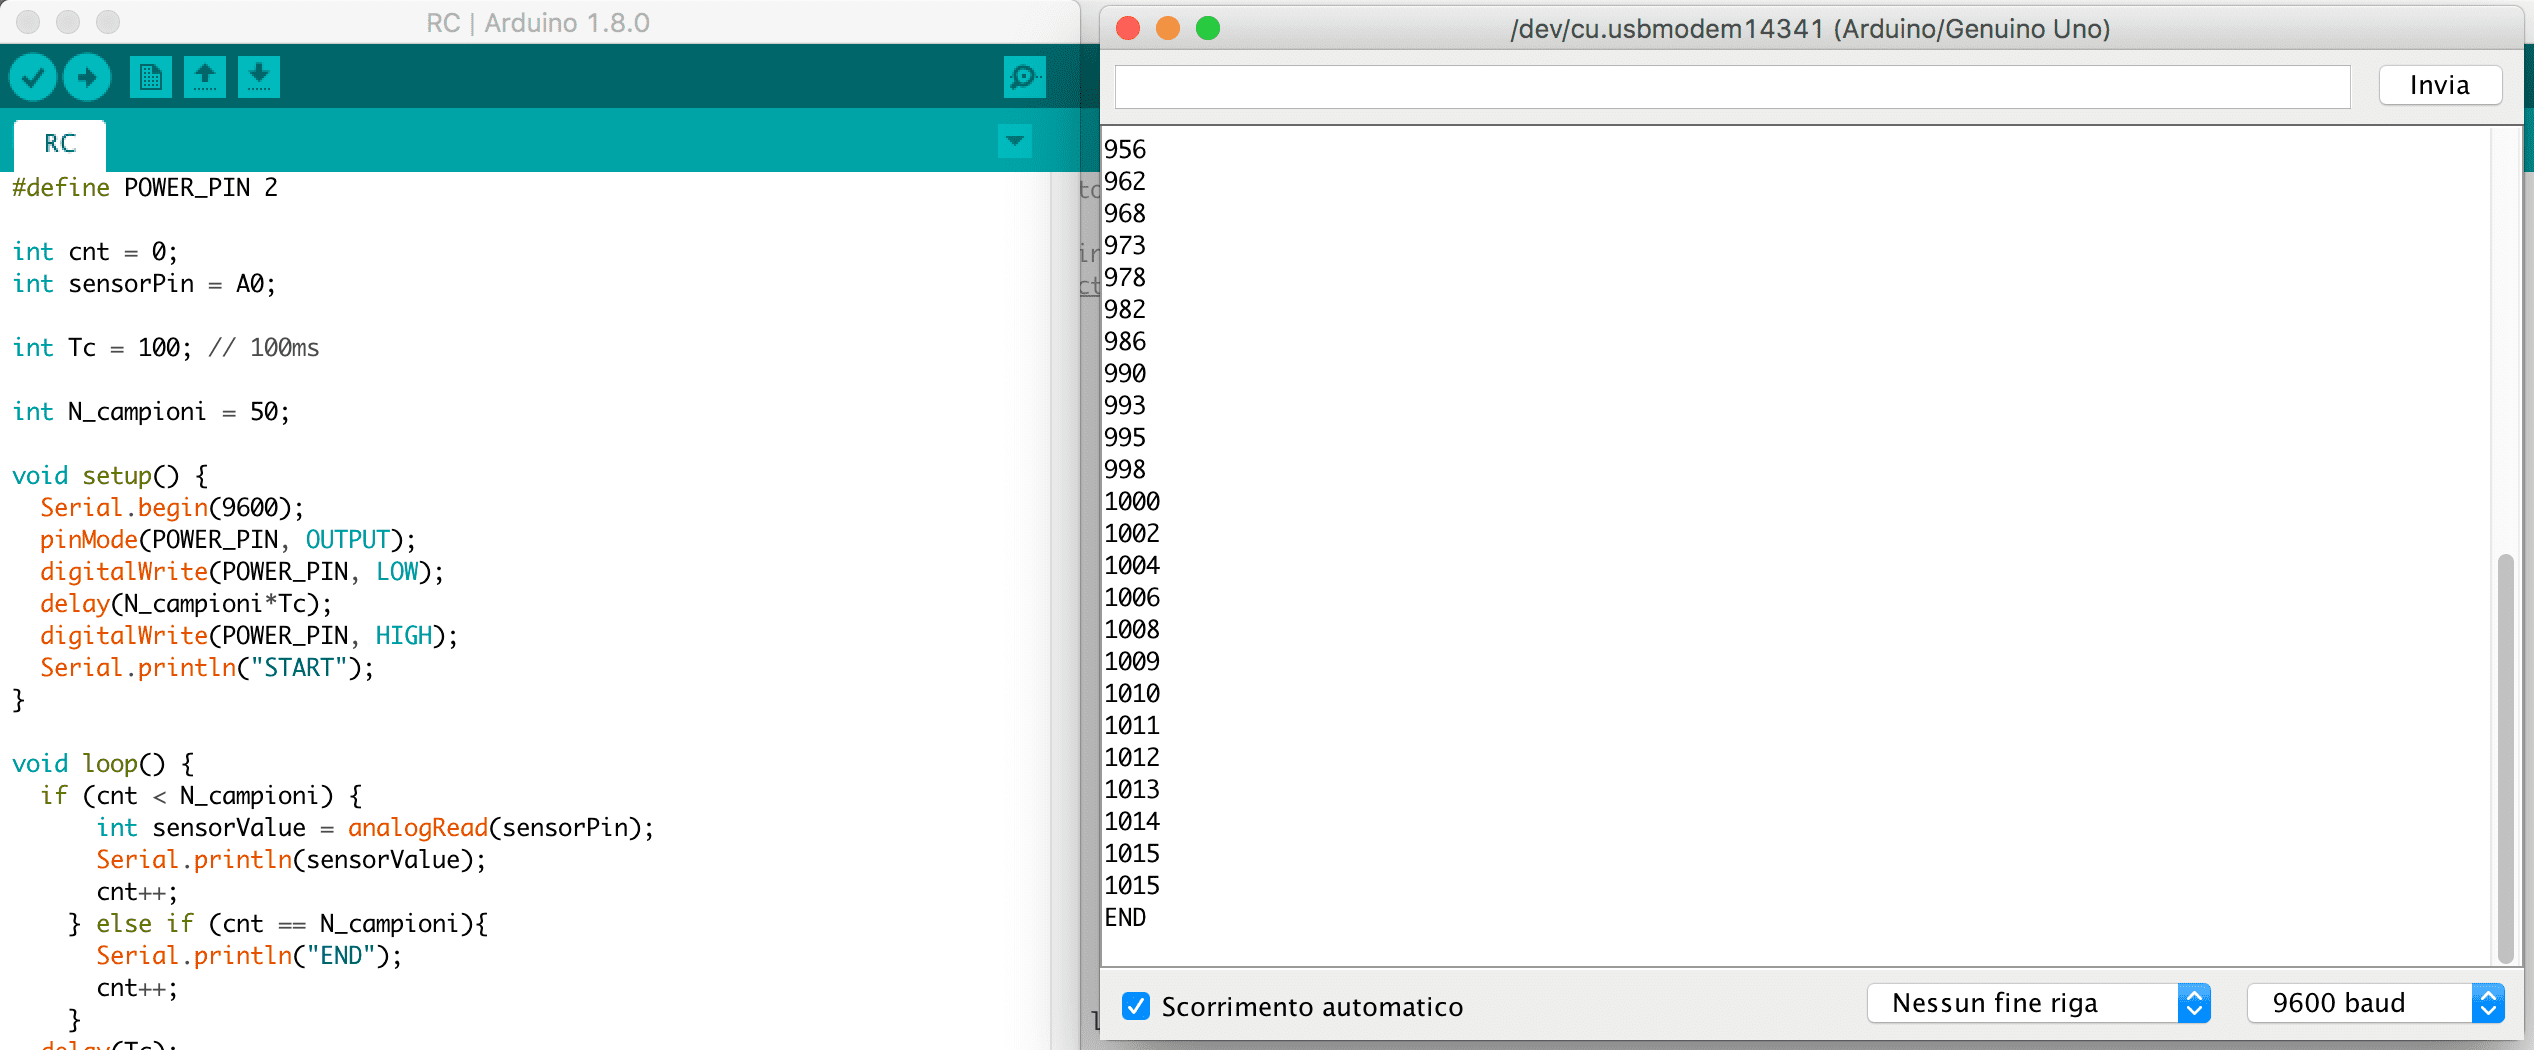Close the serial monitor window red button
Image resolution: width=2534 pixels, height=1050 pixels.
click(x=1128, y=28)
